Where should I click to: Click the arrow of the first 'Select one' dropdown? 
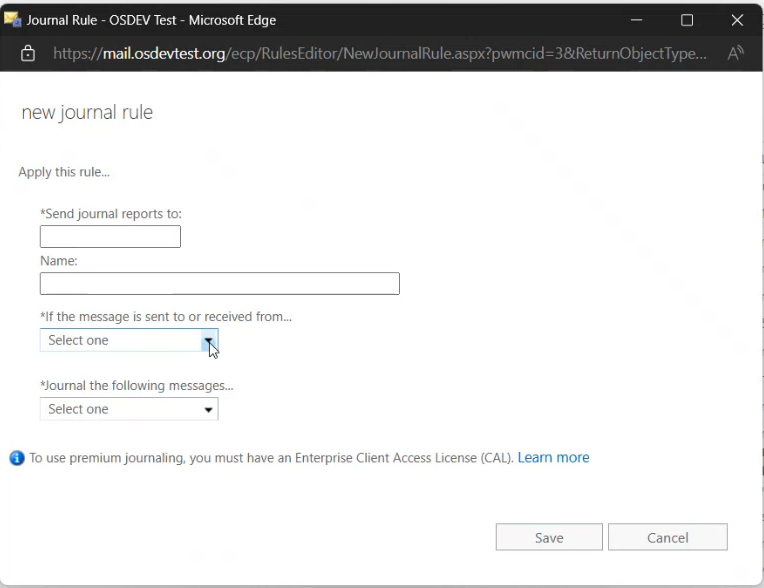(x=209, y=341)
